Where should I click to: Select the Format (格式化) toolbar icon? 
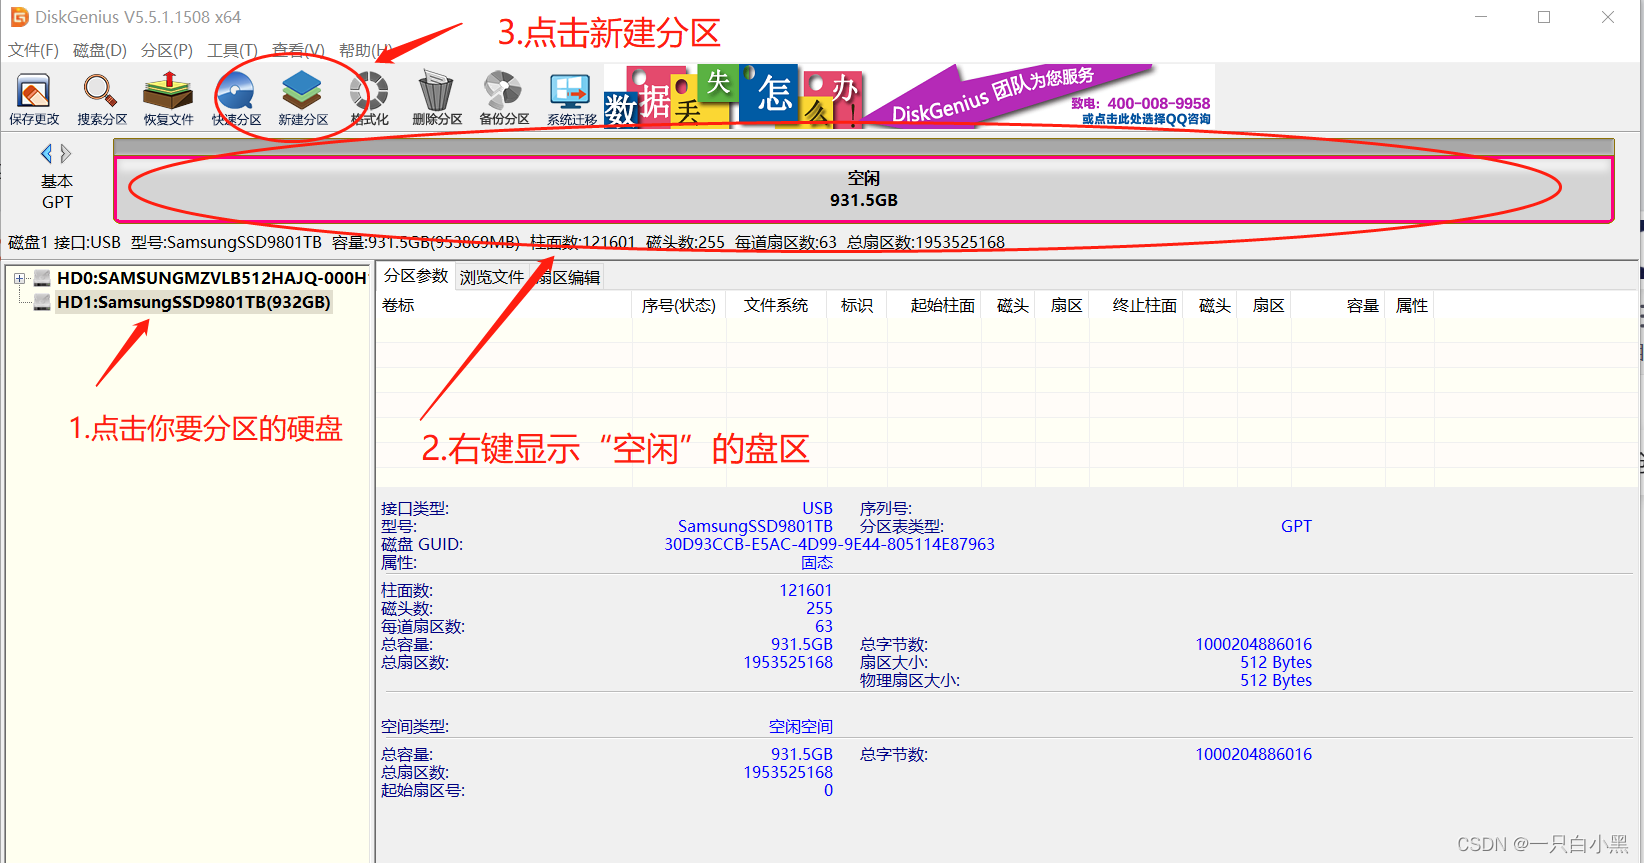click(369, 98)
